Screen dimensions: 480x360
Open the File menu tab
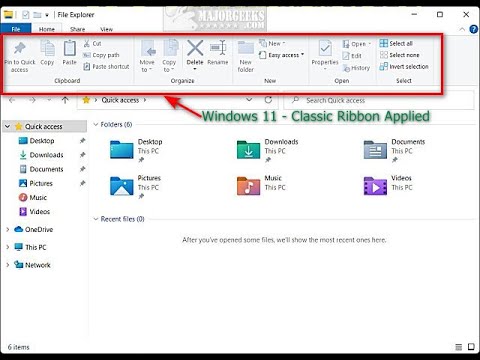coord(16,29)
